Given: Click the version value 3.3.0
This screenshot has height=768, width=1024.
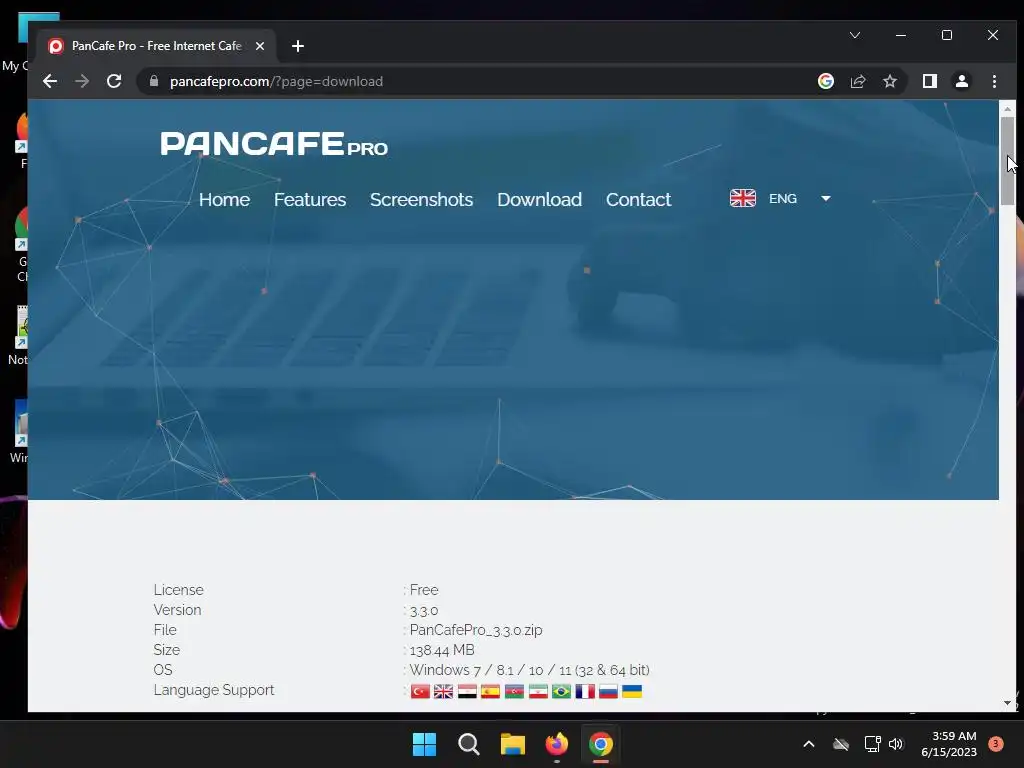Looking at the screenshot, I should [424, 611].
